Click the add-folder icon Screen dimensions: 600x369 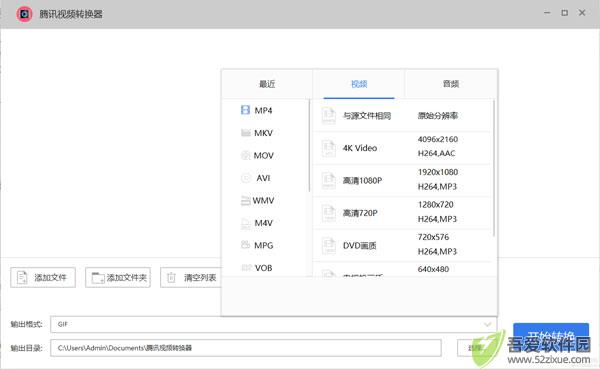98,278
